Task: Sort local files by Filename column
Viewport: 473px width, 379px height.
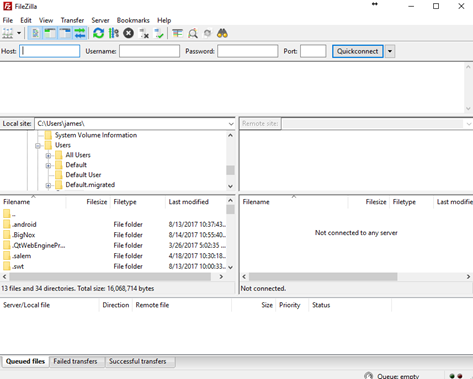Action: [x=33, y=202]
